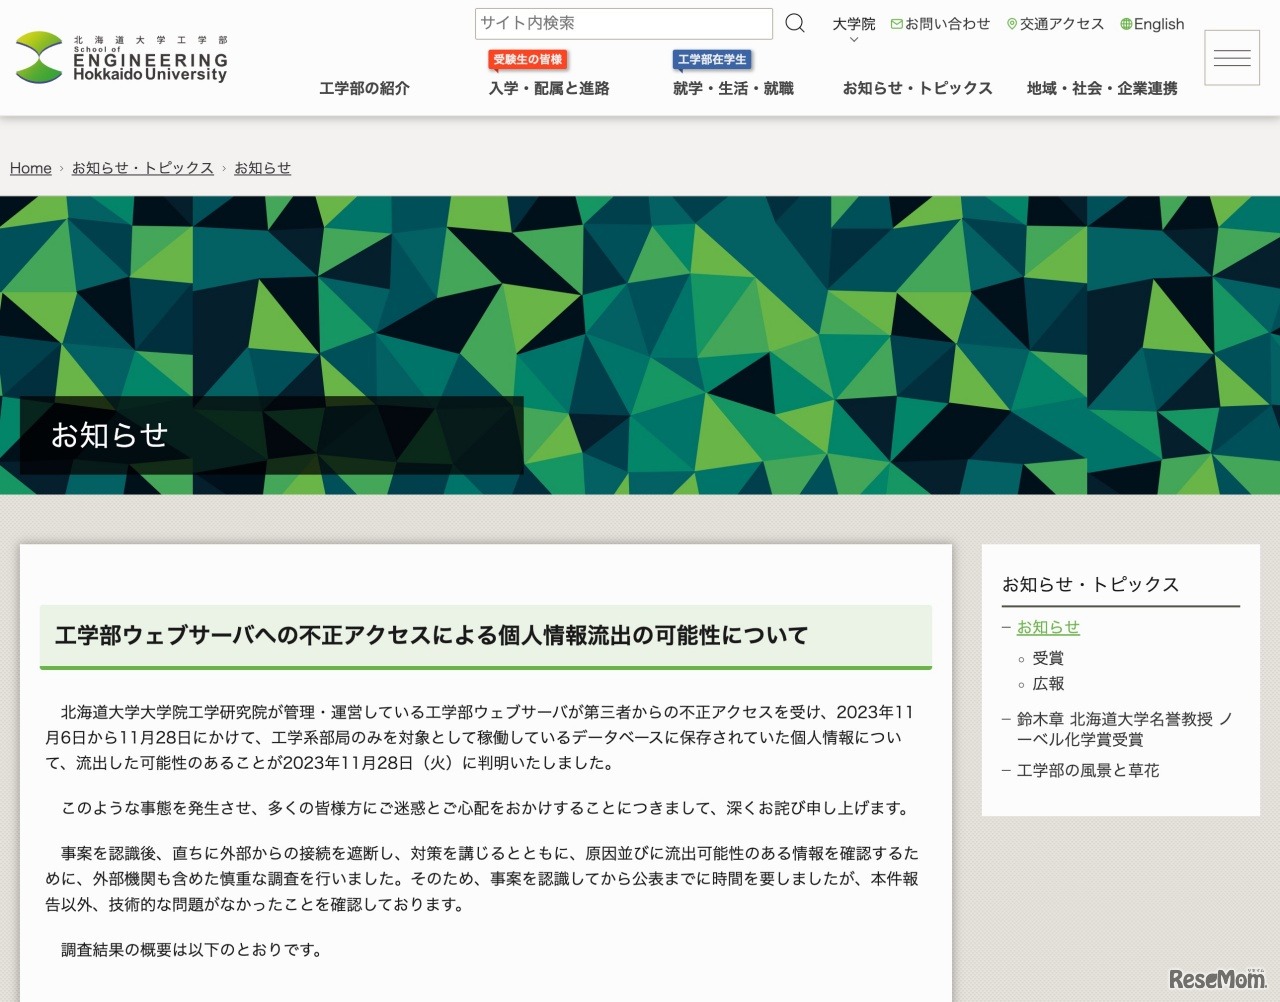Screen dimensions: 1280x1002
Task: Open the 工学部の風景と草花 link
Action: [x=1087, y=771]
